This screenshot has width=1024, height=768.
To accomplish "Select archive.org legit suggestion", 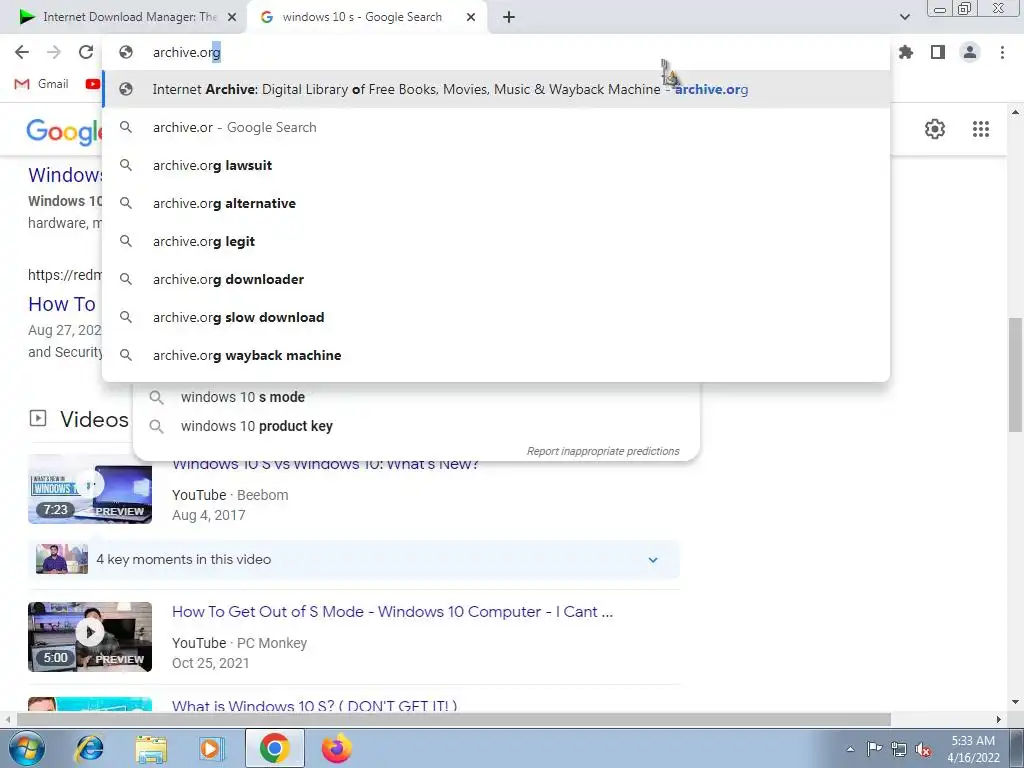I will (496, 241).
